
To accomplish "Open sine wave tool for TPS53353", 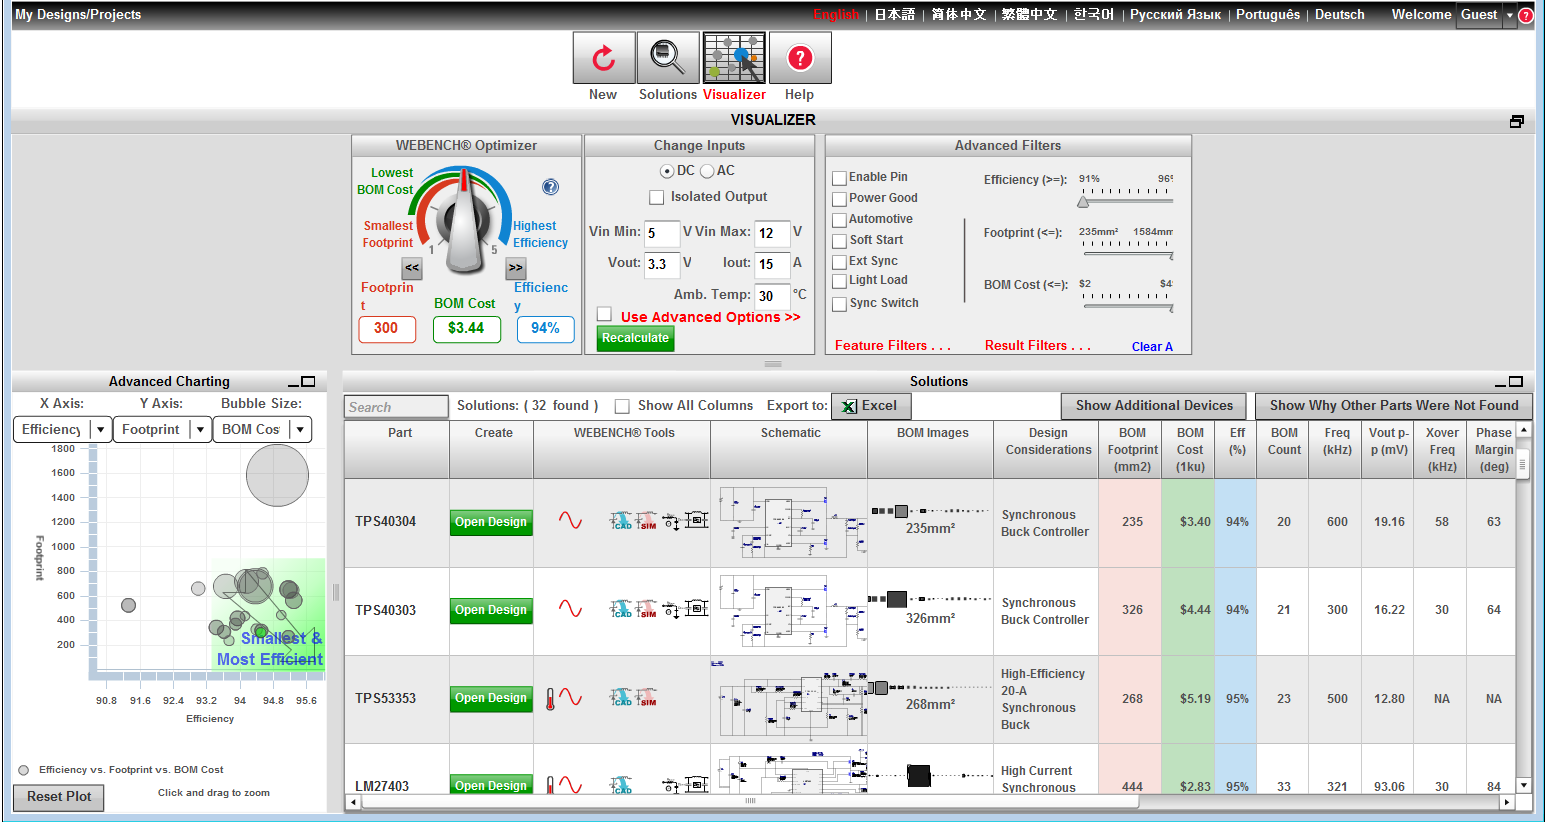I will click(x=570, y=697).
